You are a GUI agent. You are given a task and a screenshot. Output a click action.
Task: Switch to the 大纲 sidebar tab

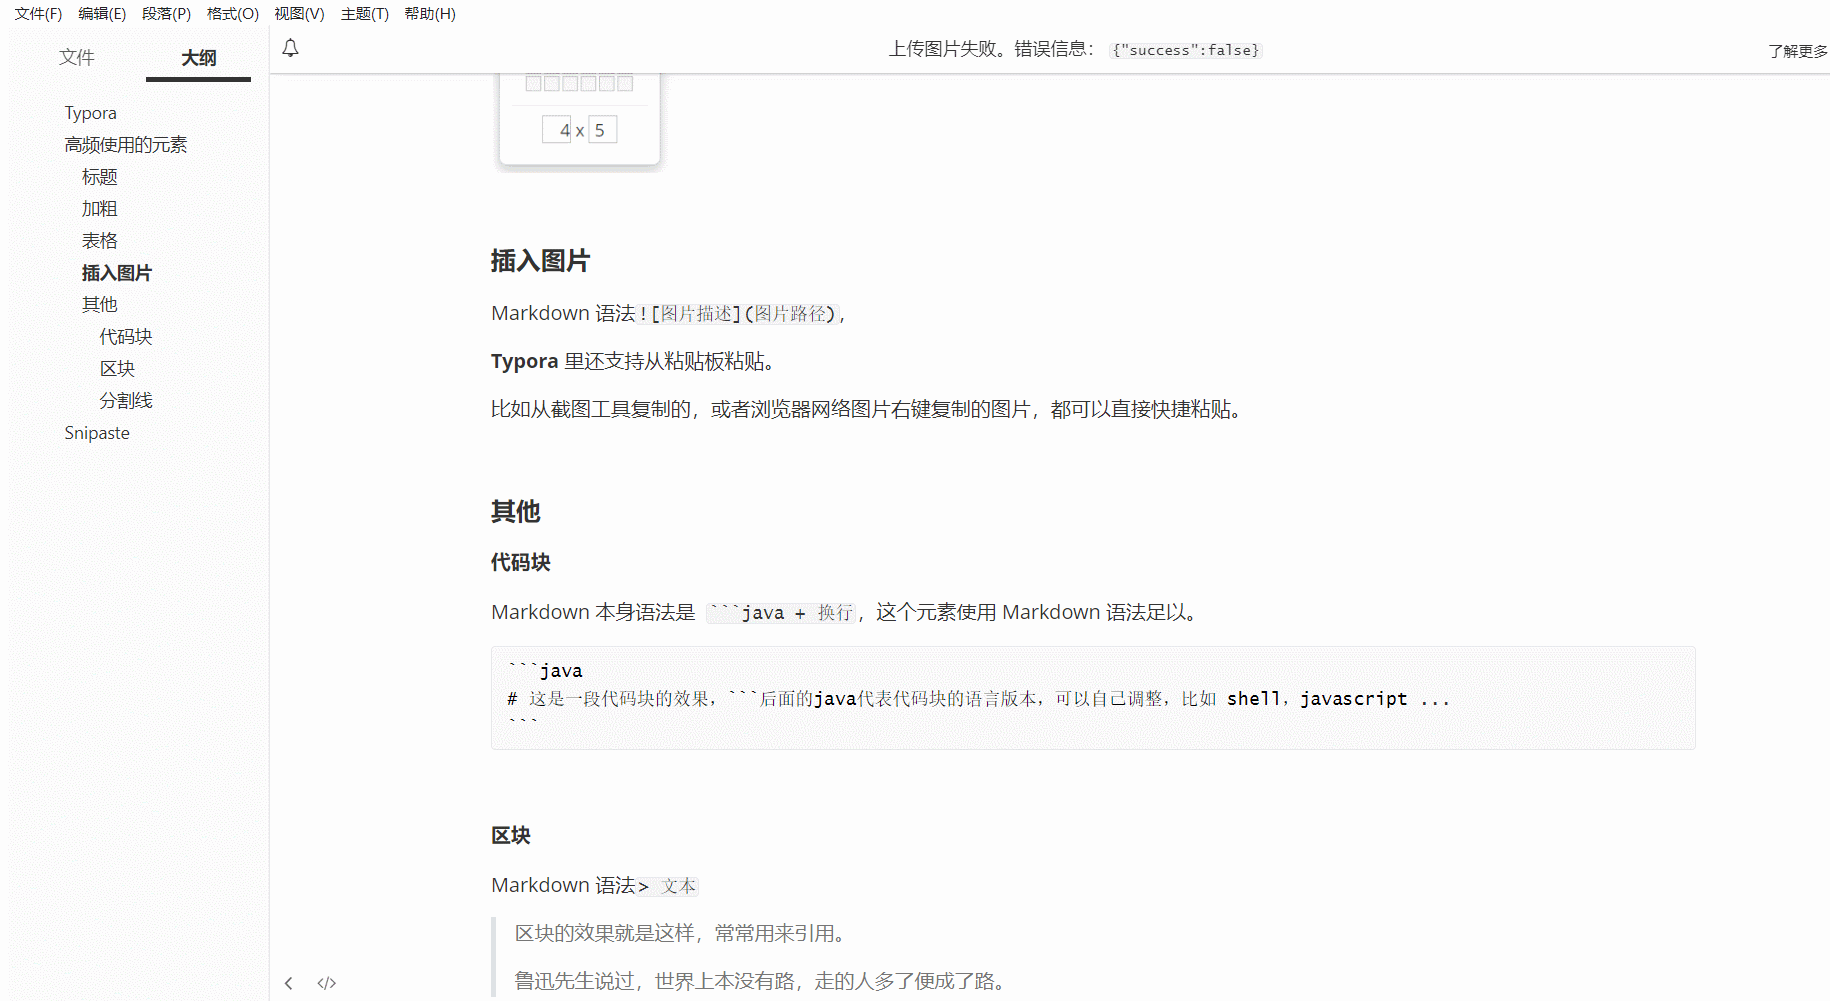pyautogui.click(x=199, y=58)
